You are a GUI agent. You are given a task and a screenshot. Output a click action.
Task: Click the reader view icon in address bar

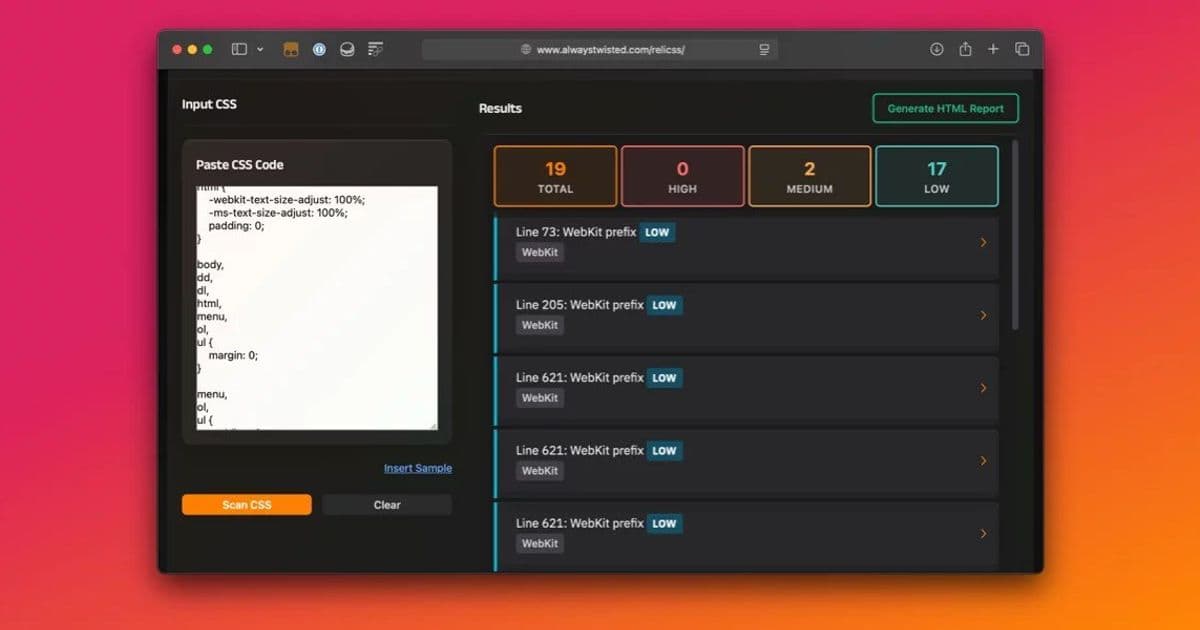pyautogui.click(x=763, y=48)
